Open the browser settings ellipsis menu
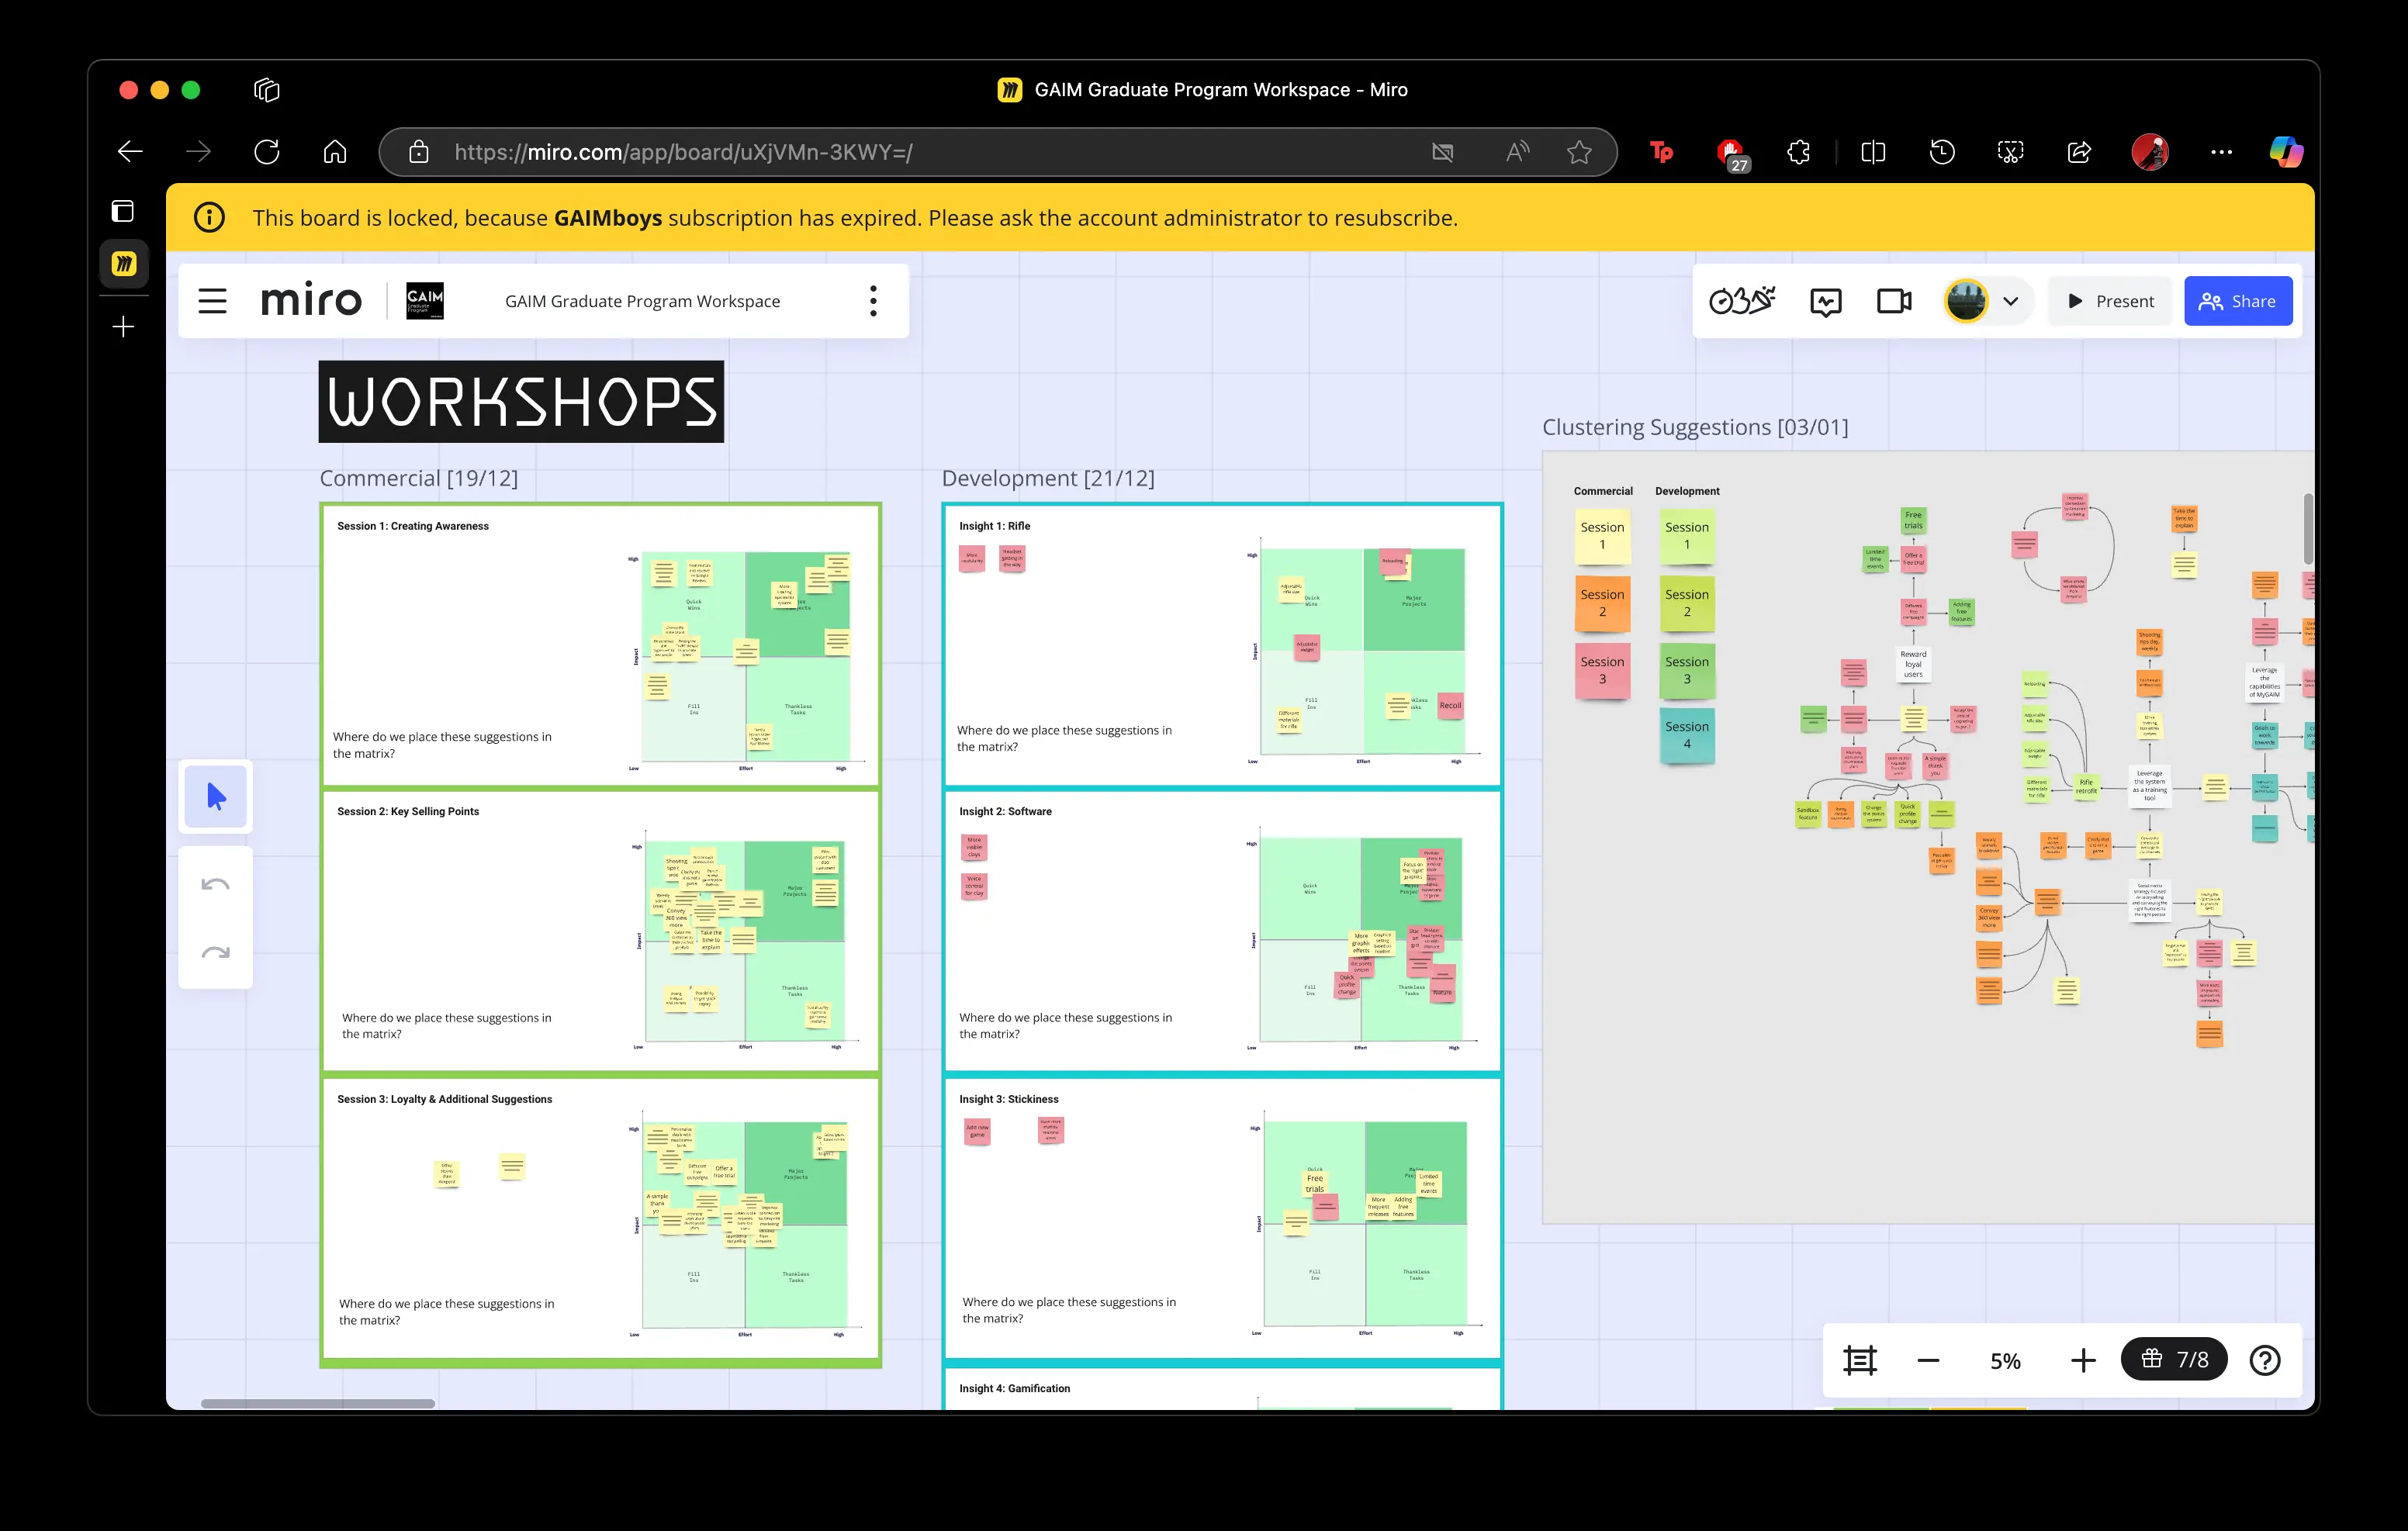 2222,151
